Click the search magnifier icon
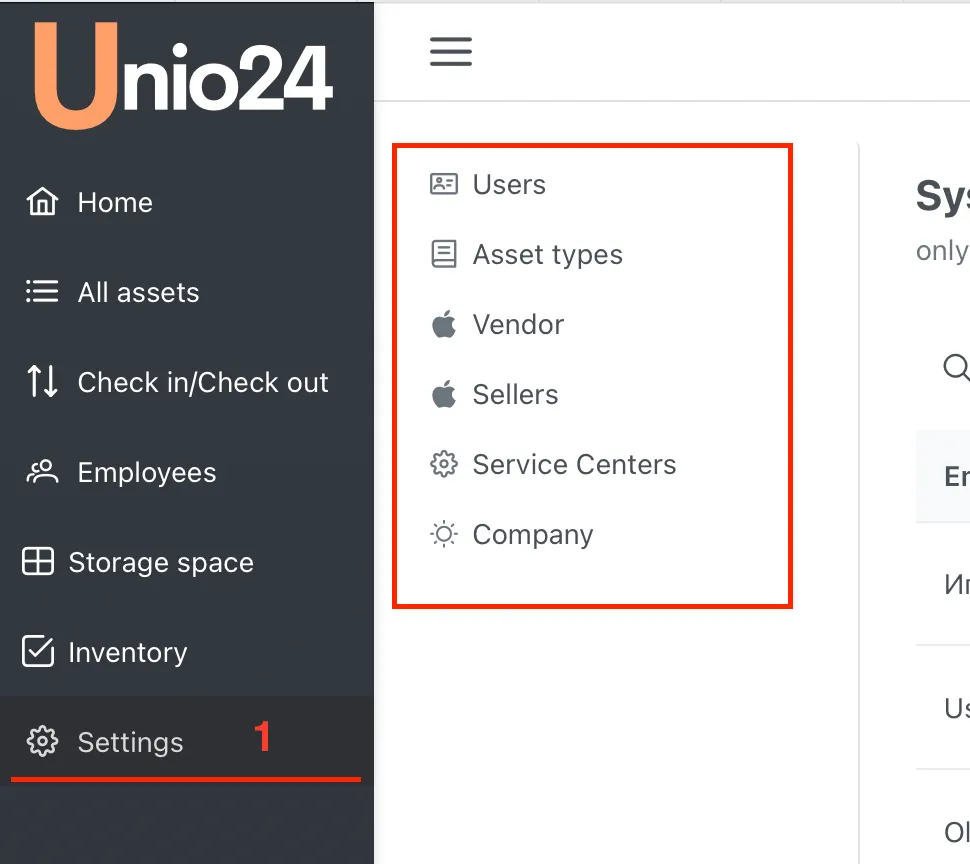Image resolution: width=970 pixels, height=864 pixels. pos(955,368)
